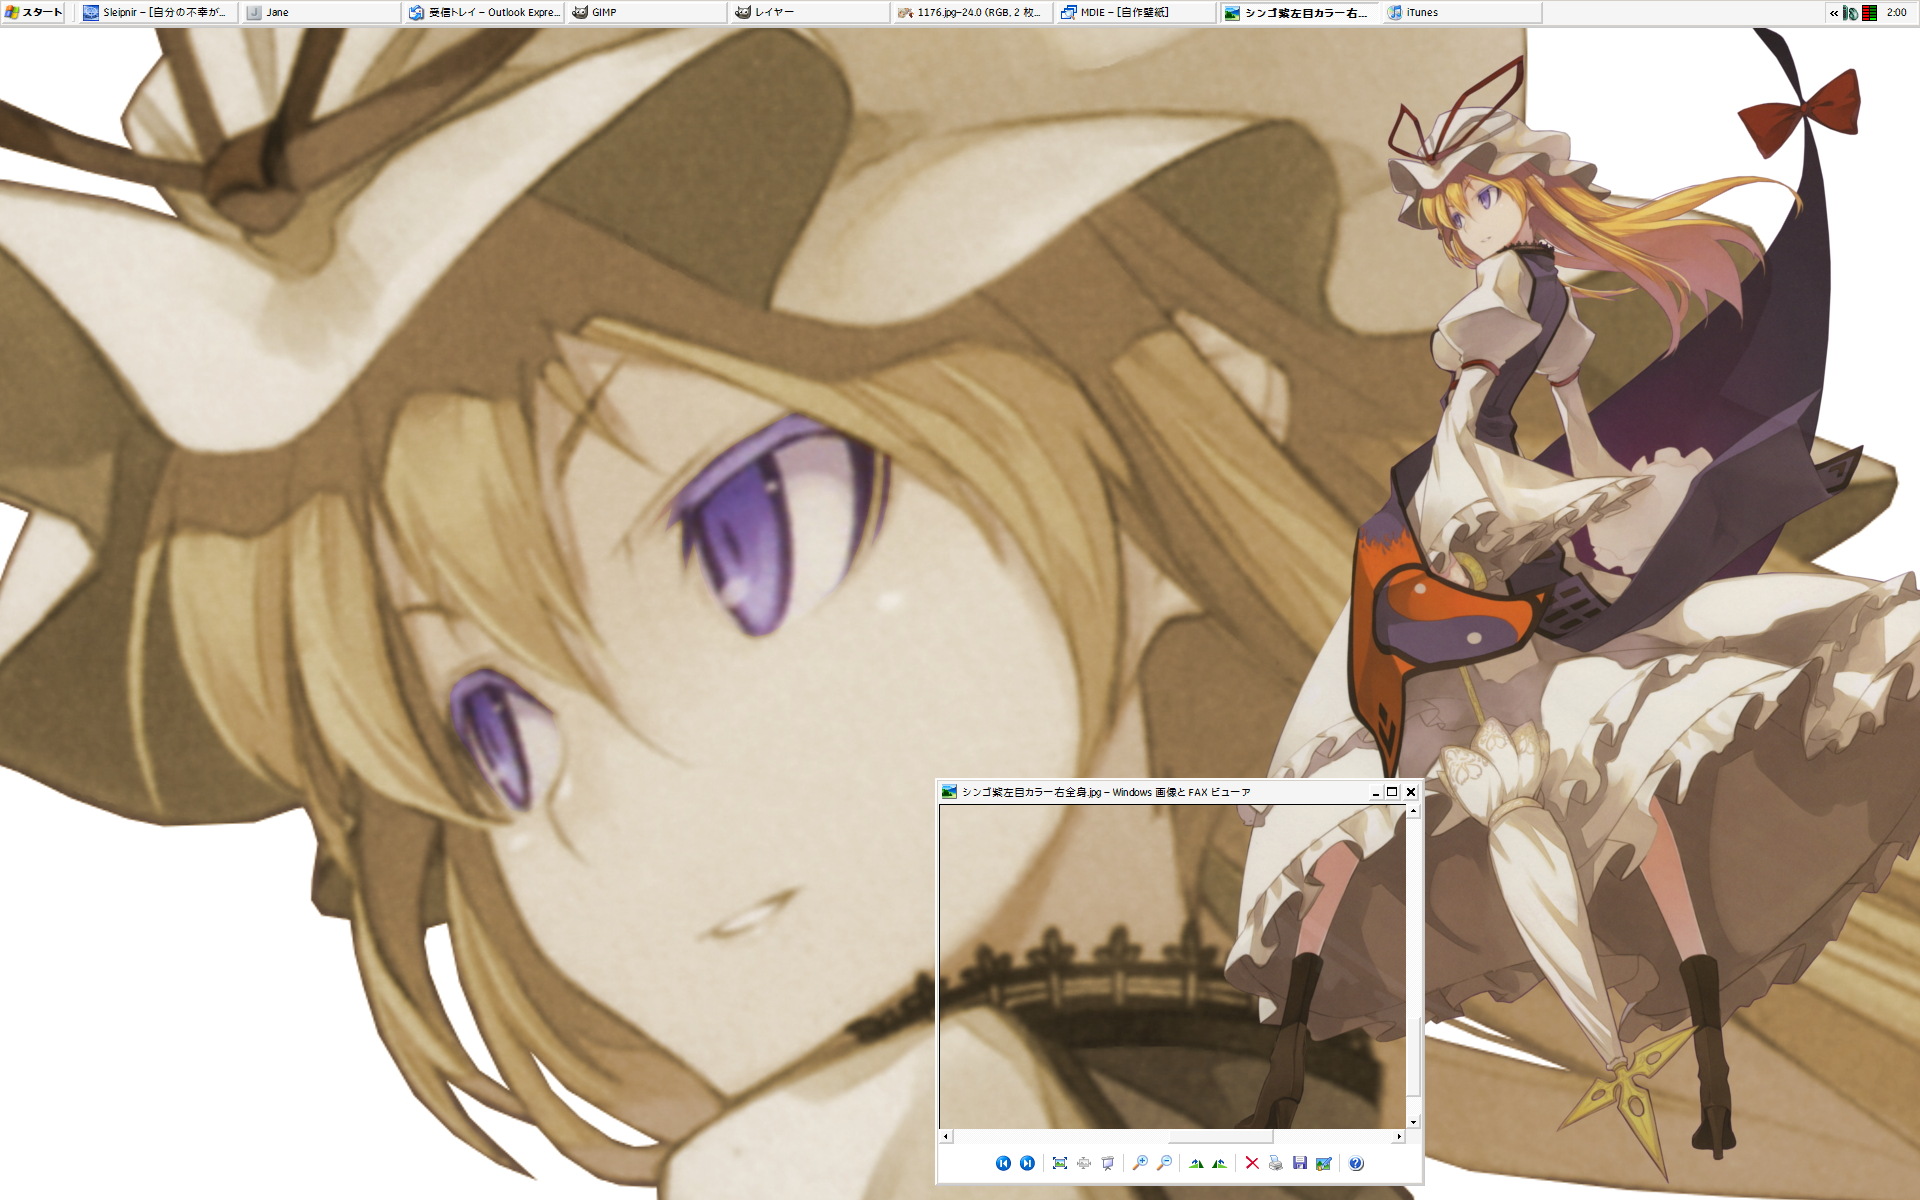Click the viewer's horizontal scrollbar thumb
The height and width of the screenshot is (1200, 1920).
(x=1220, y=1136)
